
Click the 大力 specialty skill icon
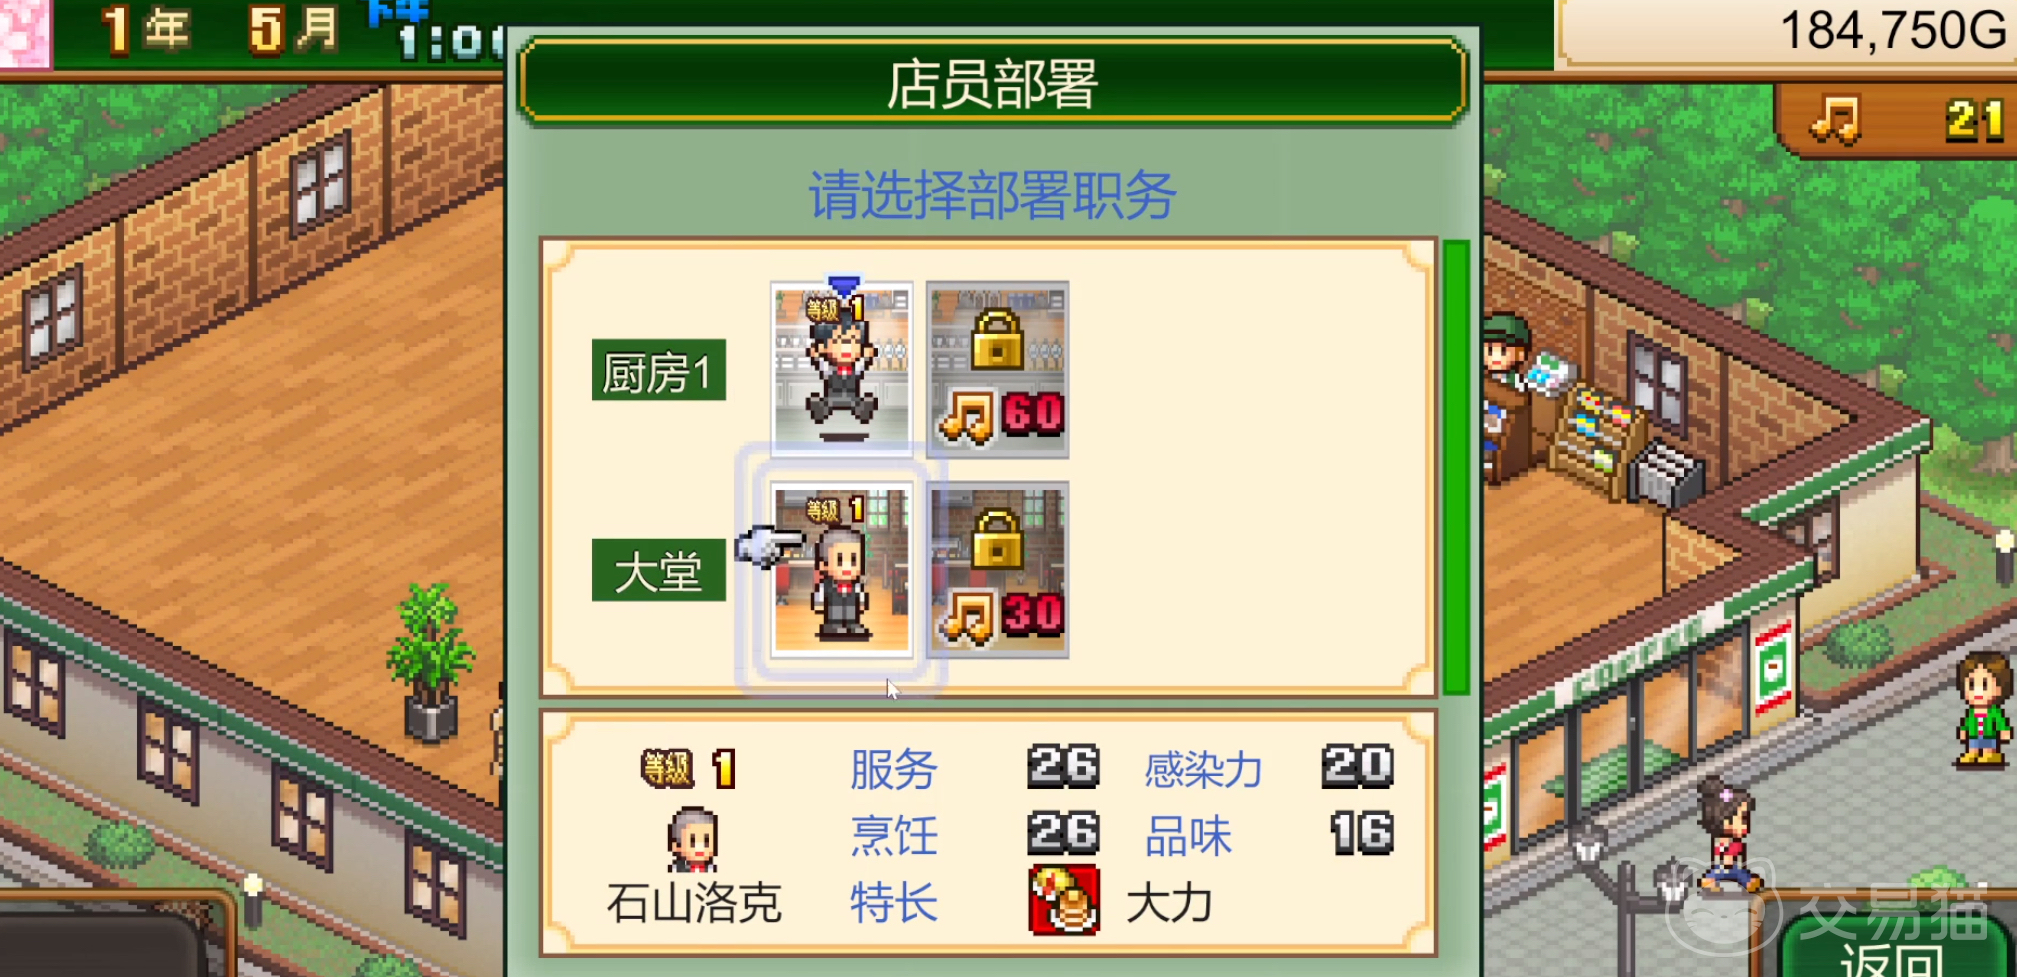click(x=1064, y=900)
